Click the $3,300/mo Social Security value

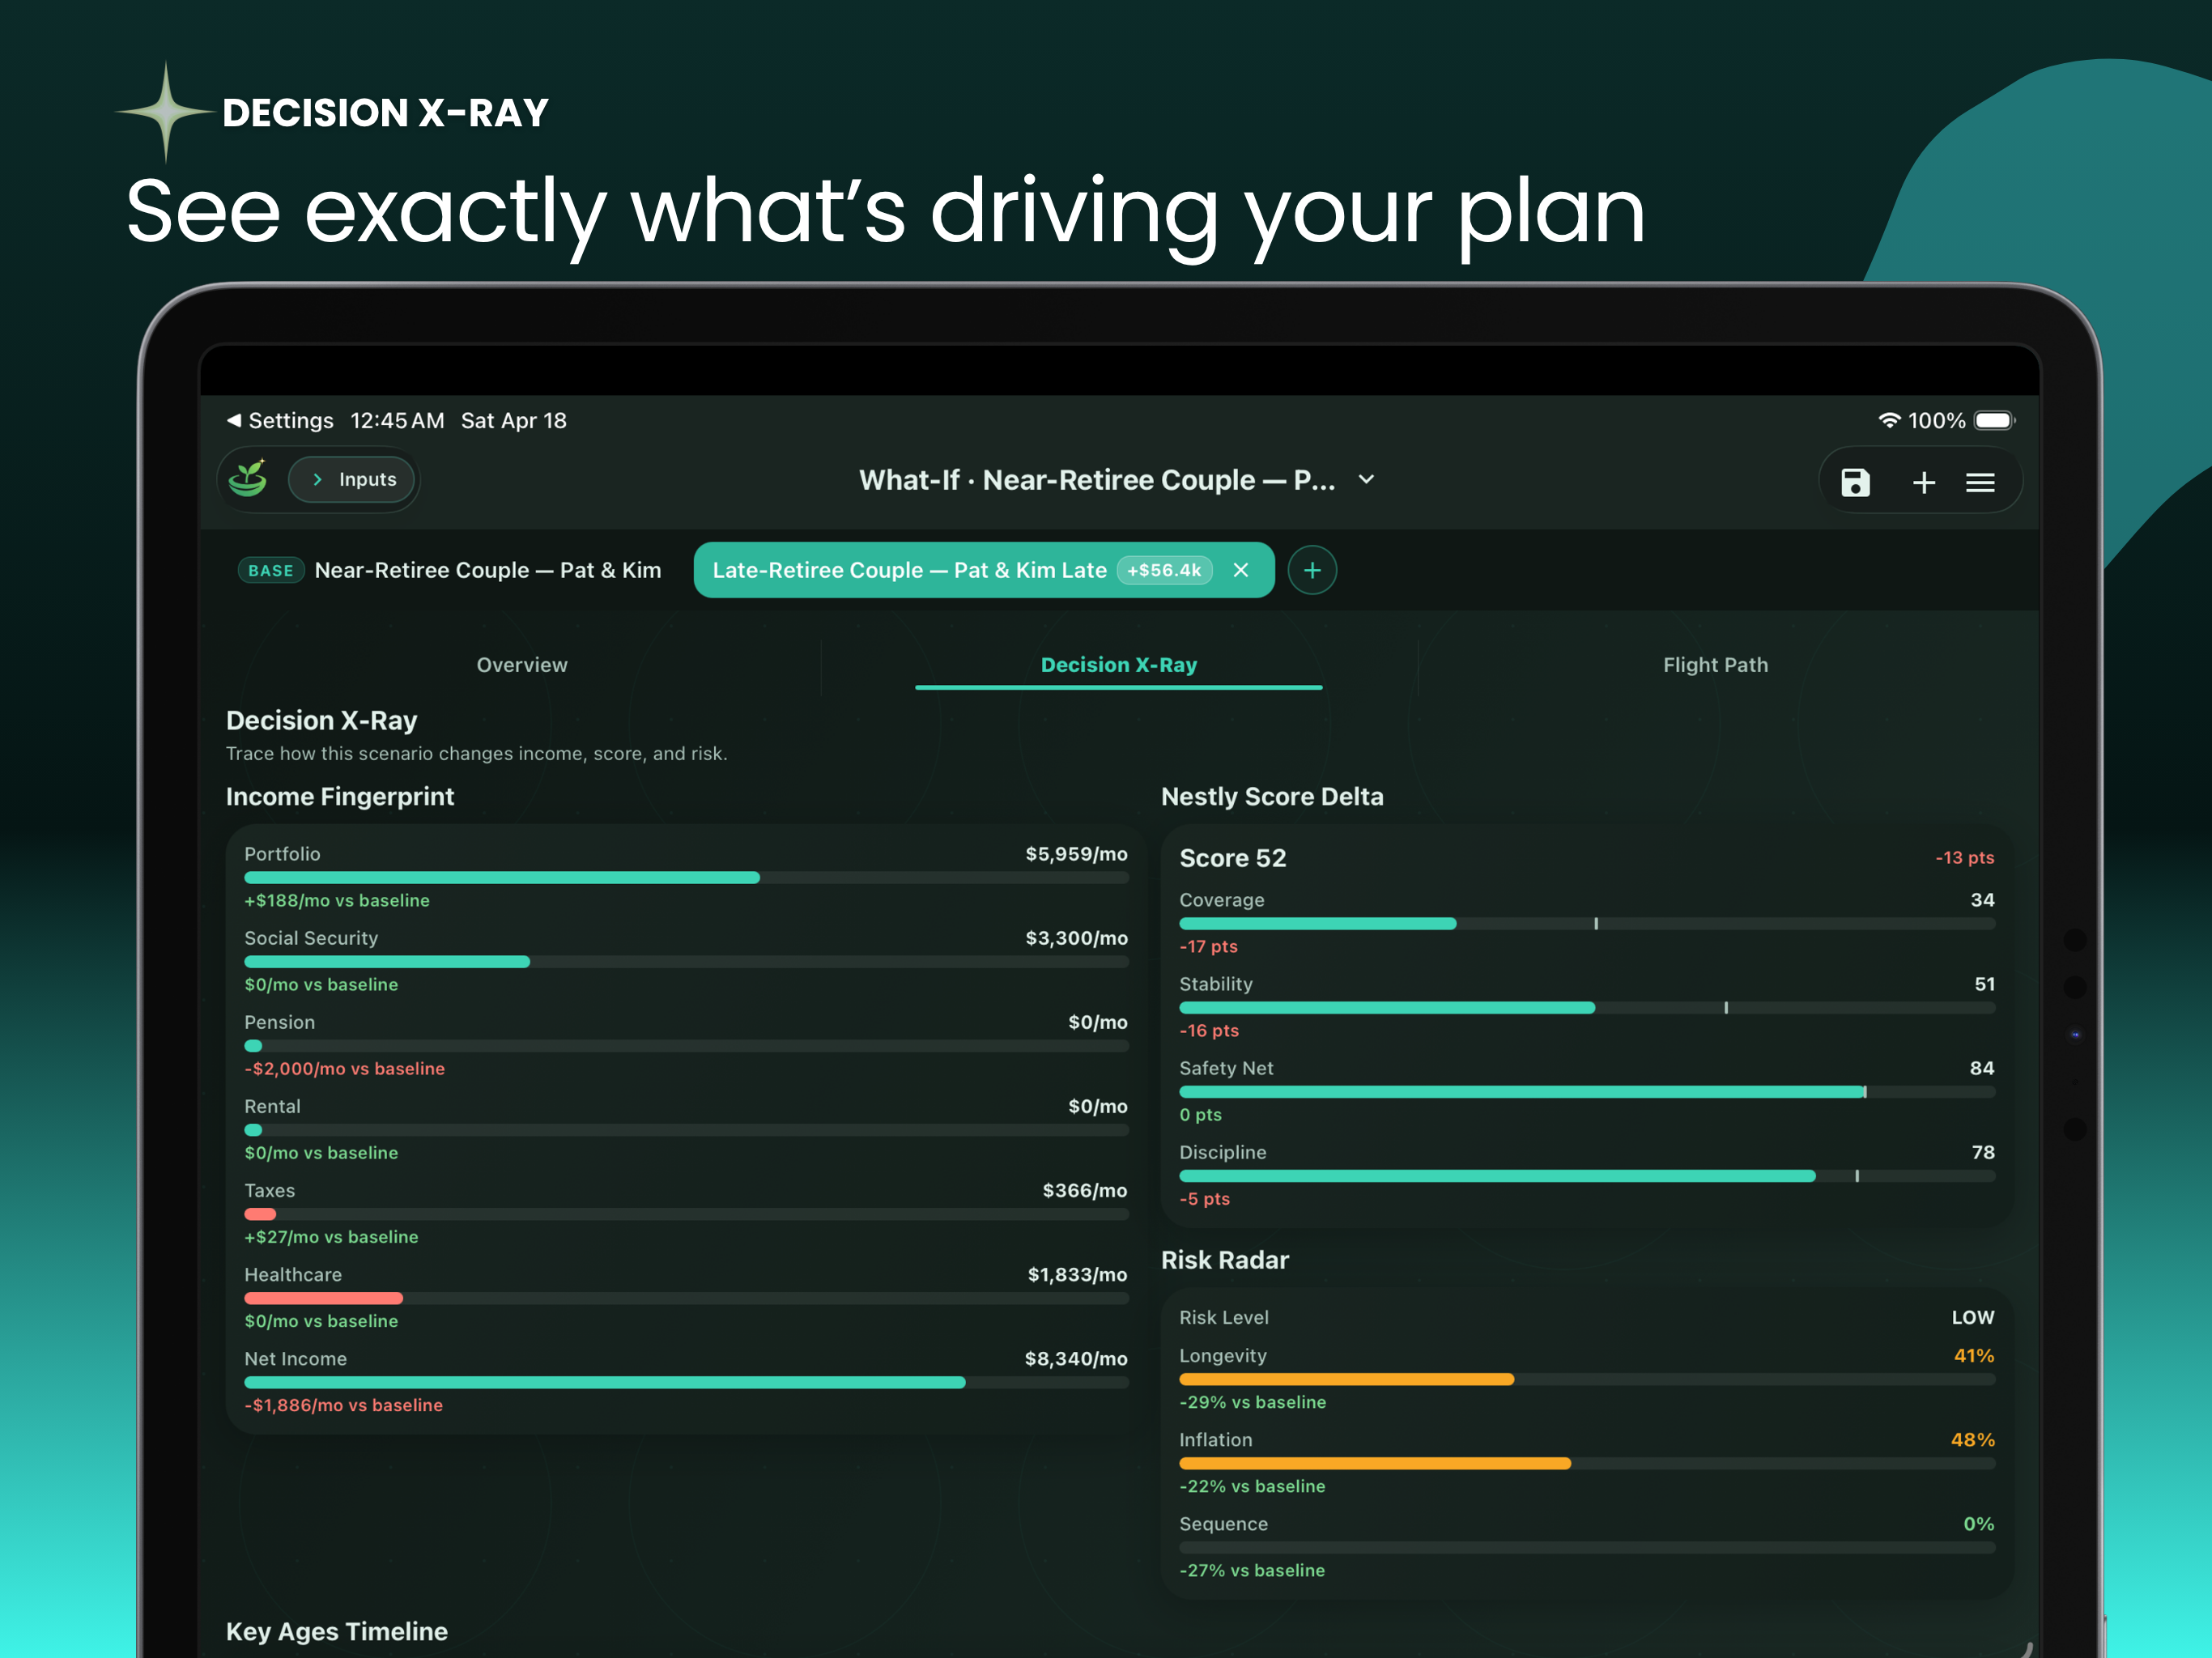pyautogui.click(x=1076, y=938)
